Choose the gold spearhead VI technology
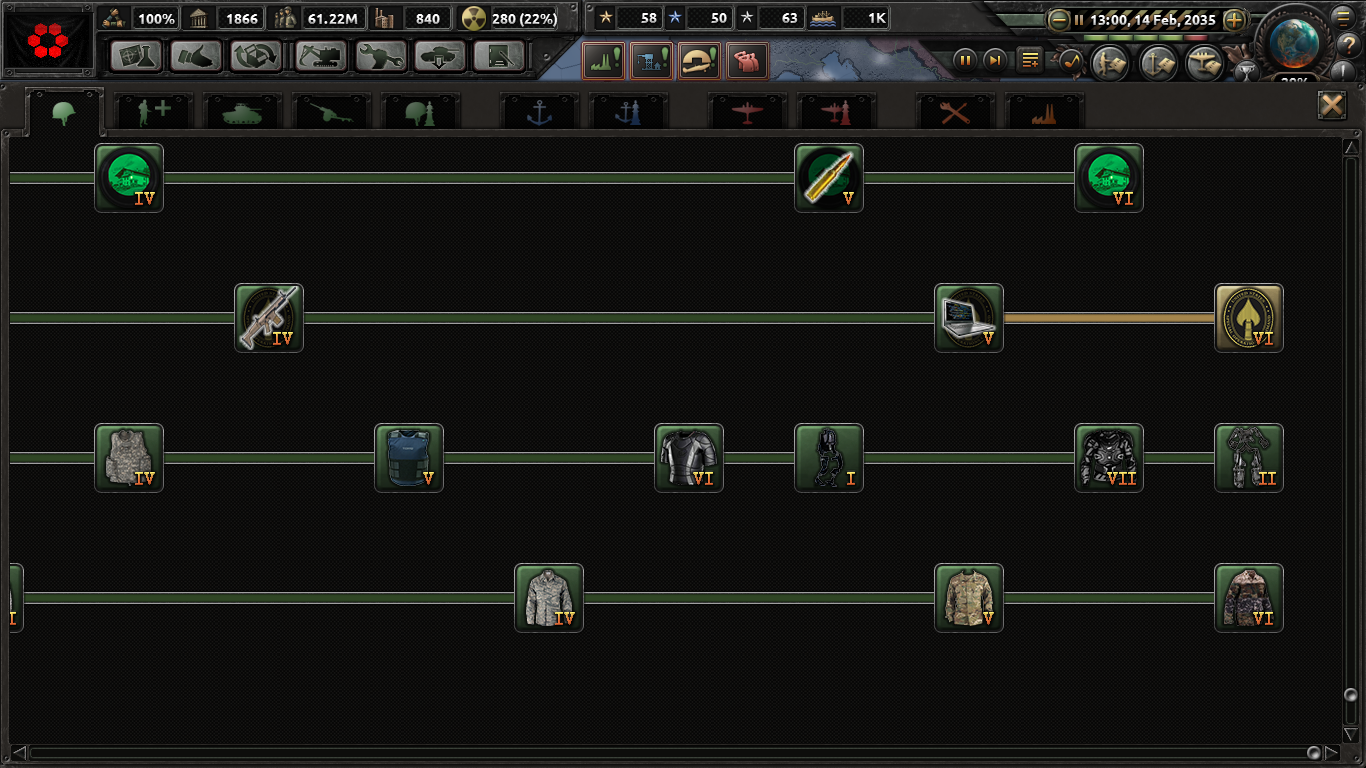Screen dimensions: 1366x768 (1249, 318)
